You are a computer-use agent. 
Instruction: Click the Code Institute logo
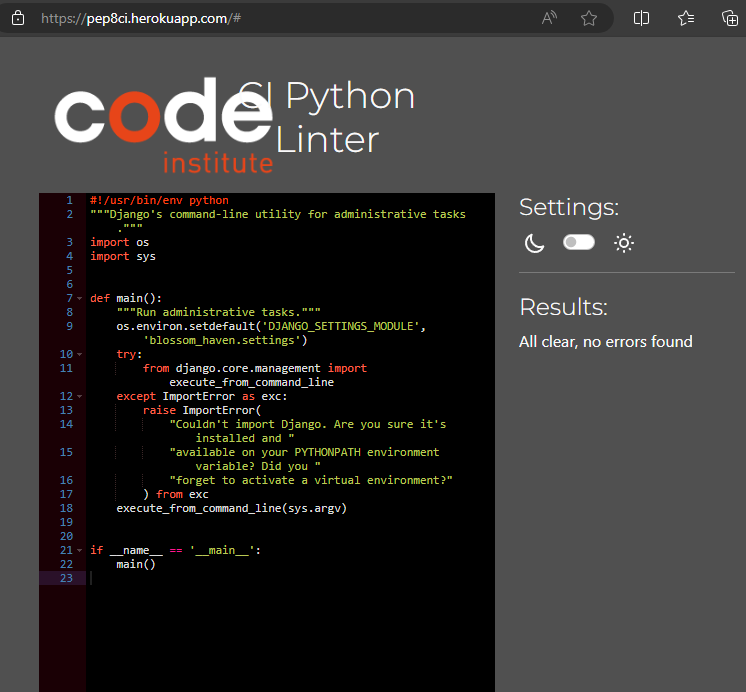tap(164, 125)
